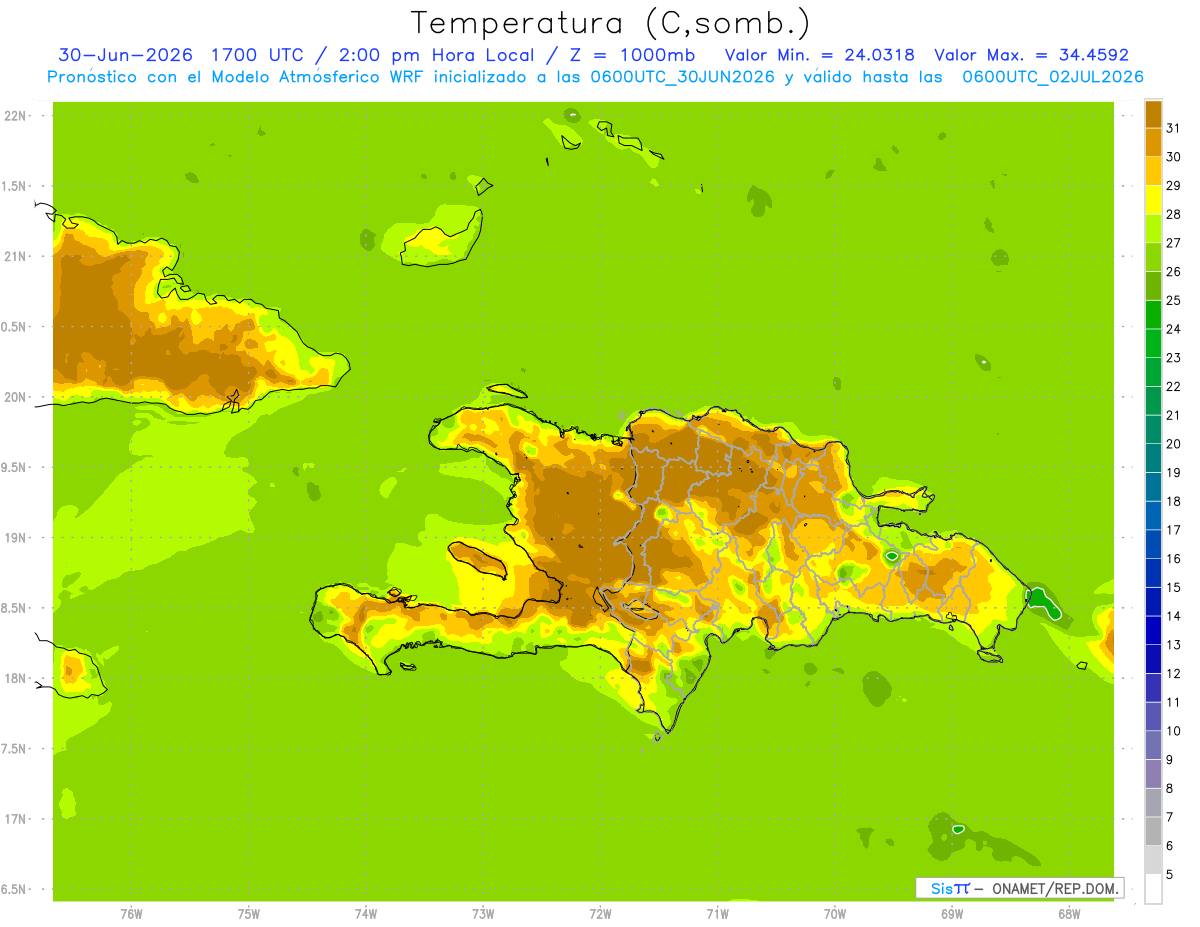Viewport: 1200px width, 927px height.
Task: Click the gray legend band between 6 and 7
Action: tap(1153, 831)
